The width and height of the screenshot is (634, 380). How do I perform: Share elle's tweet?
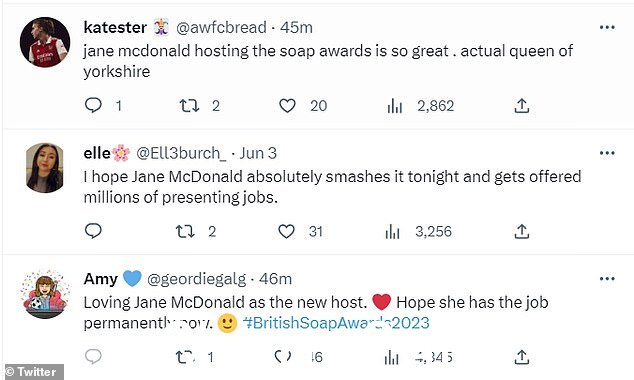(522, 231)
